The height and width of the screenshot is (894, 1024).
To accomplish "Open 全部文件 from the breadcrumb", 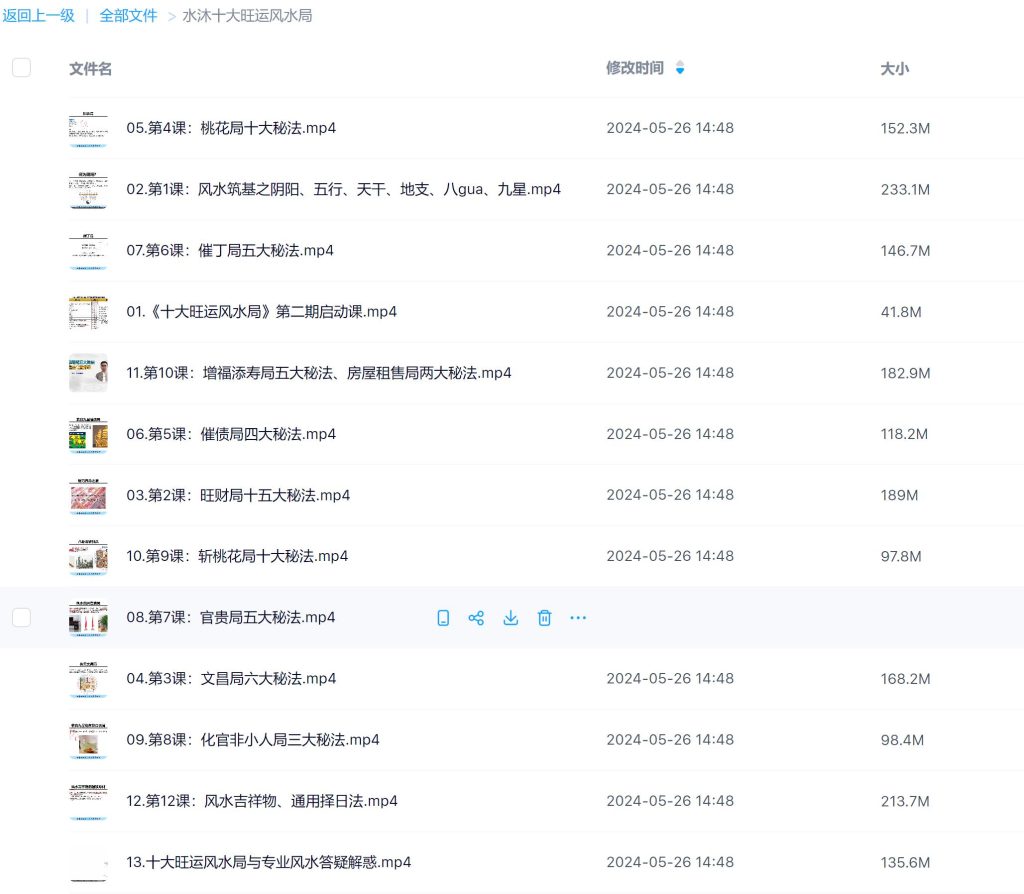I will (128, 15).
